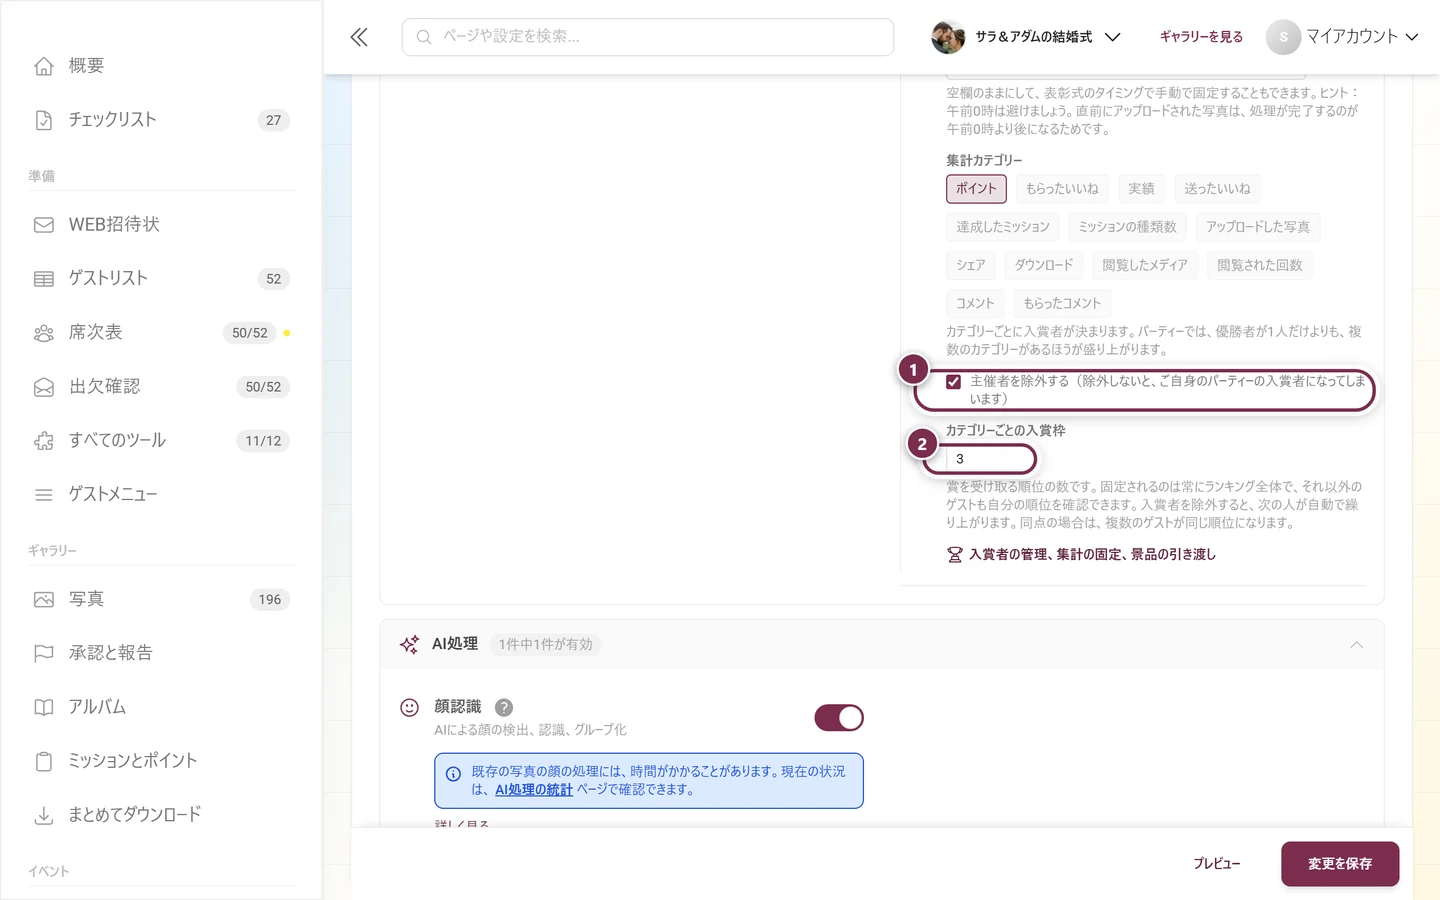Click the まとめてダウンロード download icon
Screen dimensions: 1440x900
(44, 816)
